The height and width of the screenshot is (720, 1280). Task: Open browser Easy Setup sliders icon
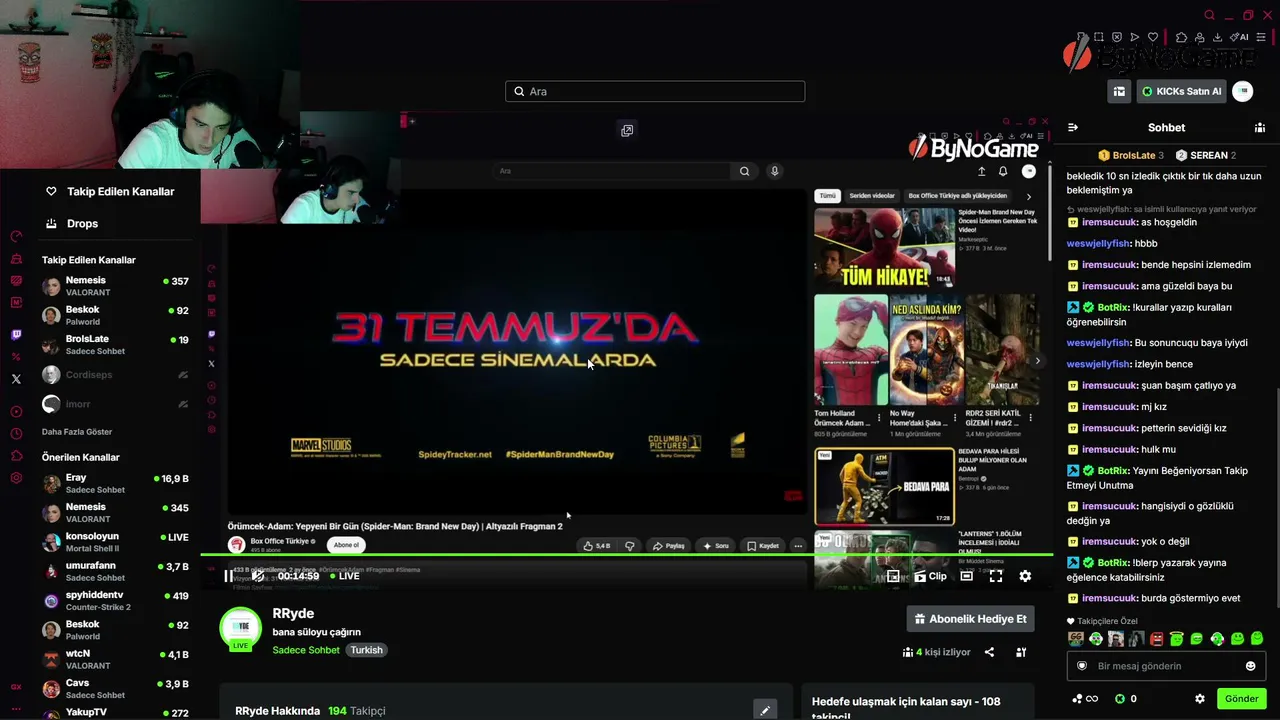[x=1261, y=38]
